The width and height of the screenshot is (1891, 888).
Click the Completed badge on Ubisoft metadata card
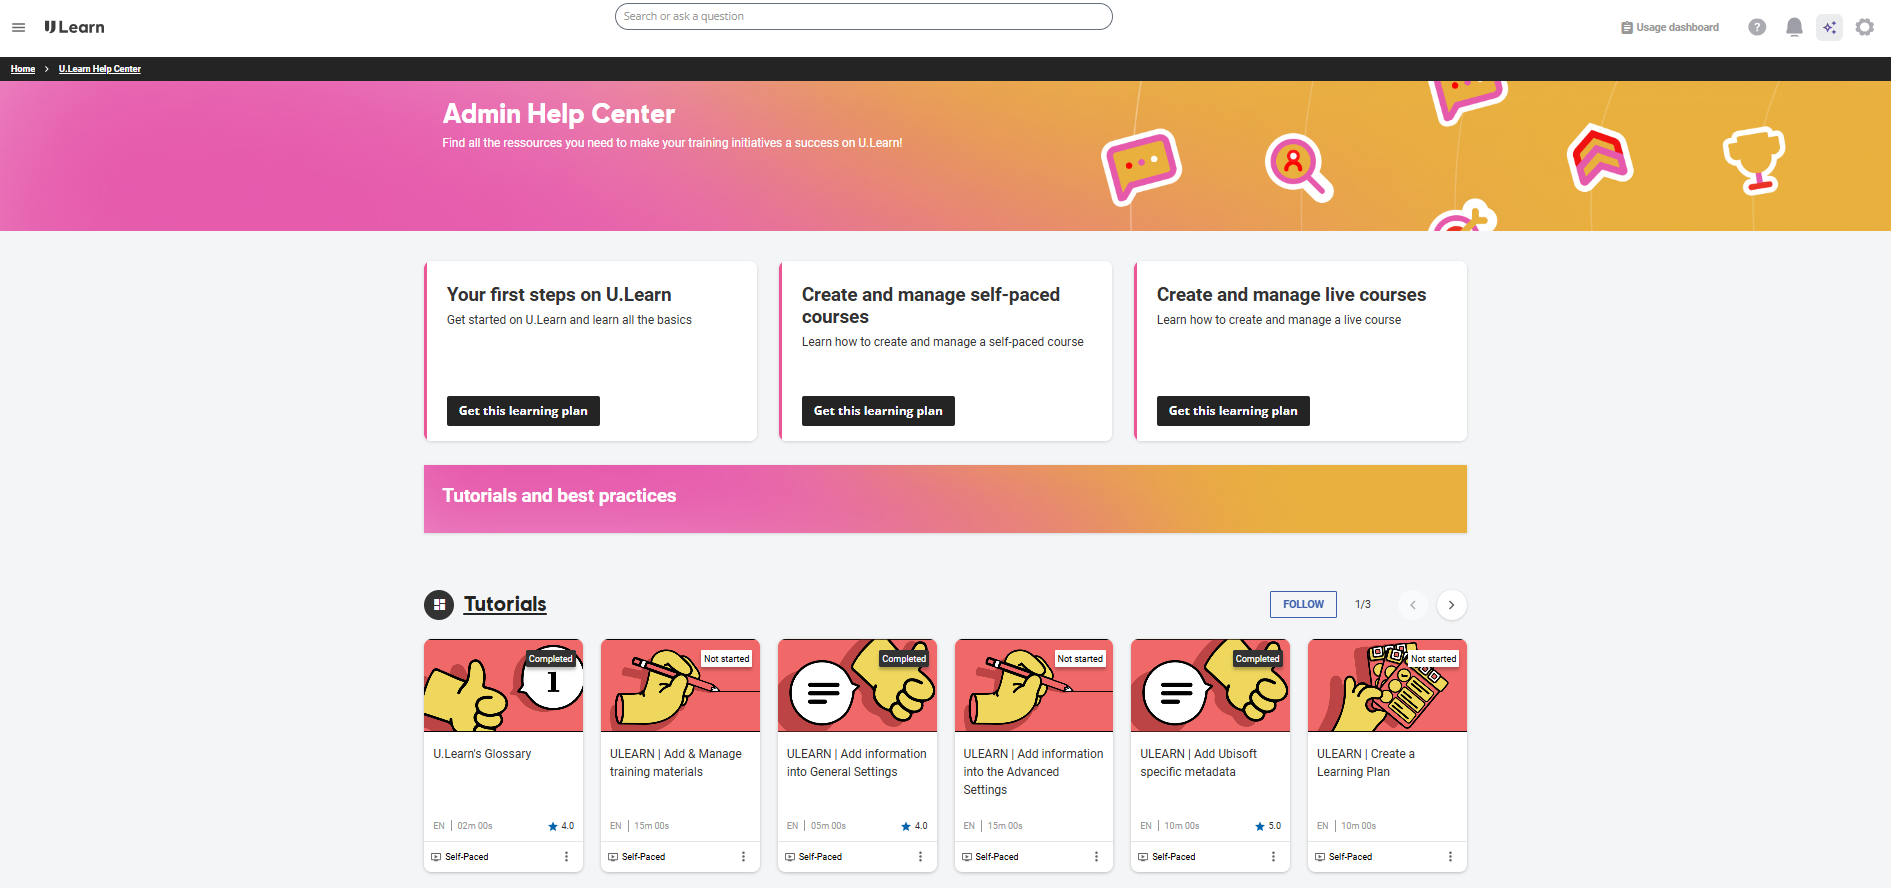coord(1258,659)
